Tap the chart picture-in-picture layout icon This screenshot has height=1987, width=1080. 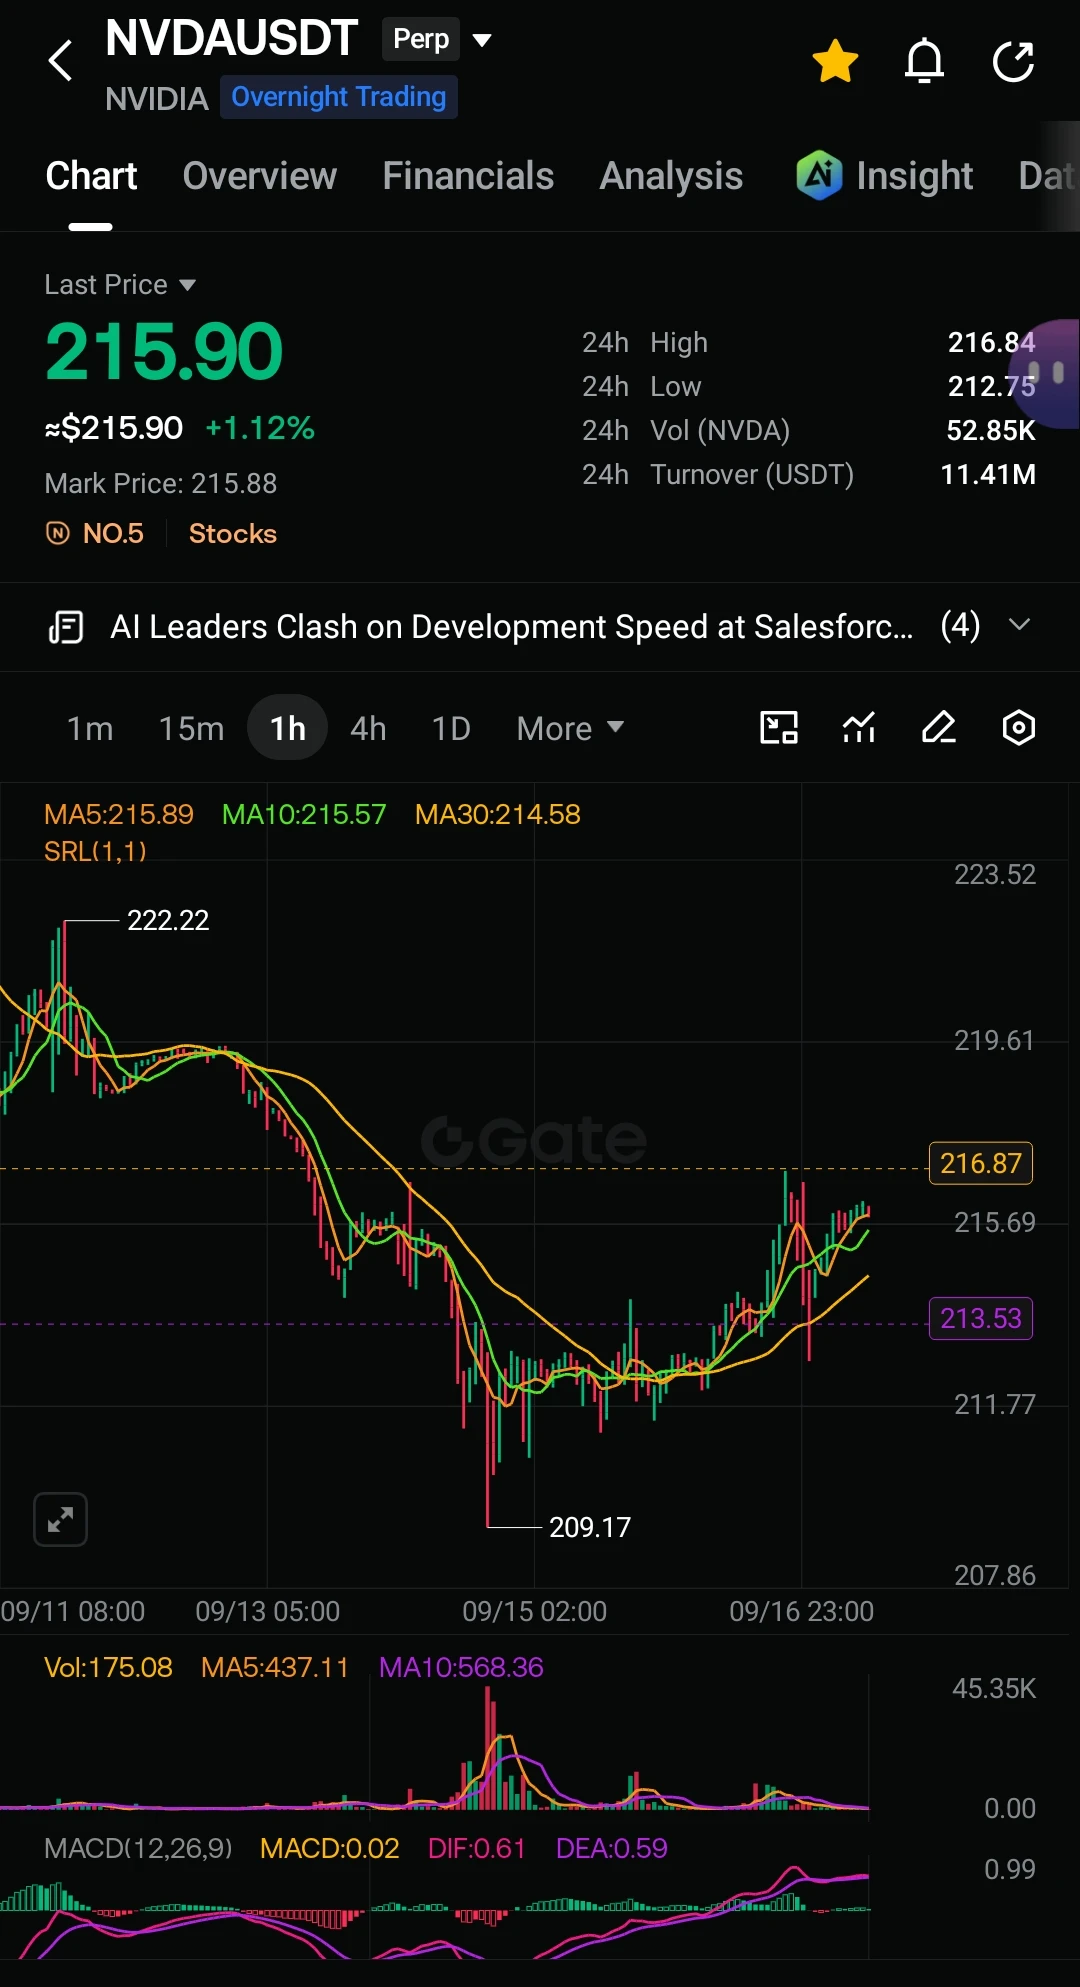coord(779,727)
